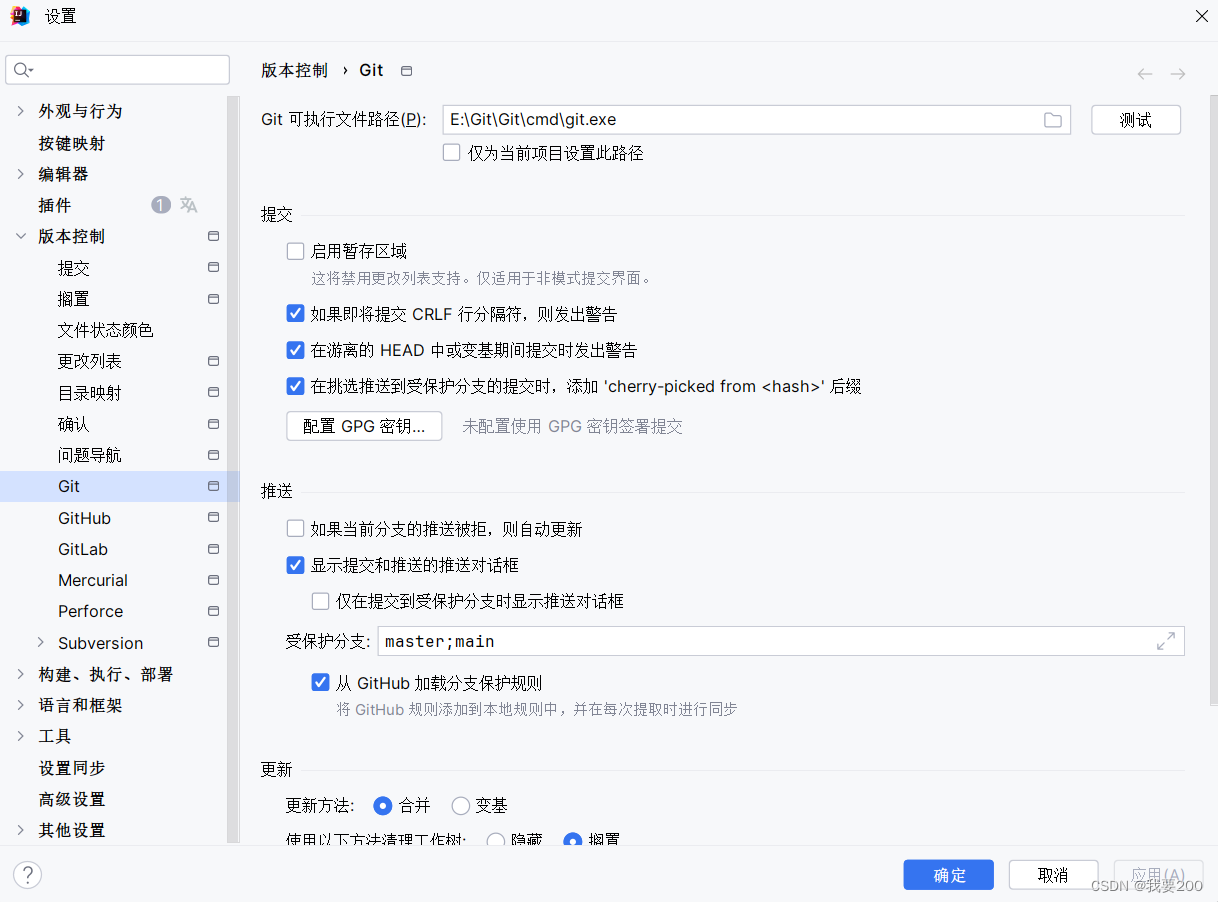Enable 仅在提交到受保护分支时显示推送对话框
Image resolution: width=1218 pixels, height=902 pixels.
[x=320, y=601]
